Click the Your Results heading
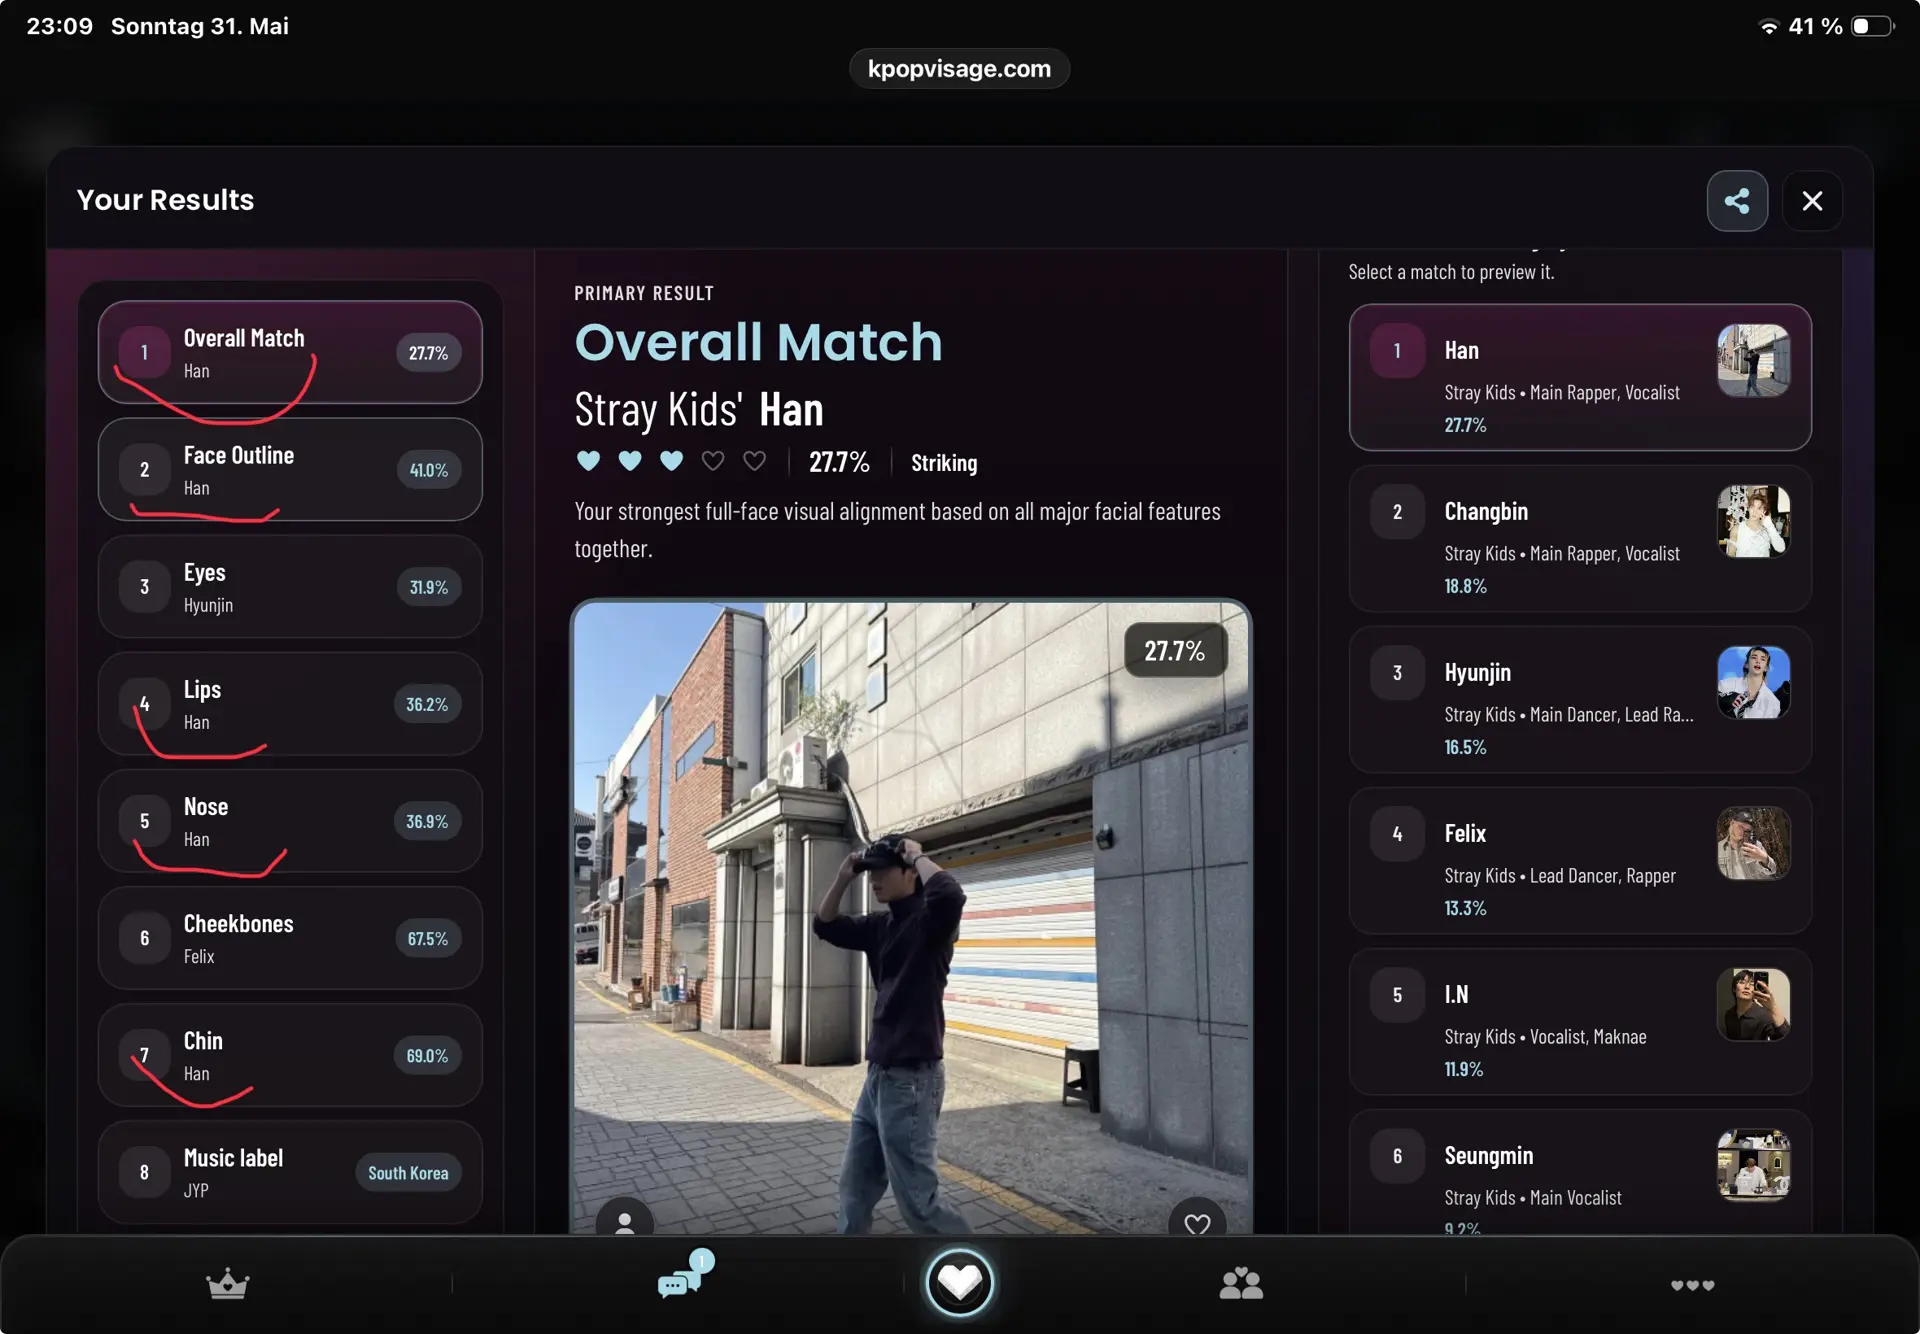The height and width of the screenshot is (1334, 1920). coord(165,200)
